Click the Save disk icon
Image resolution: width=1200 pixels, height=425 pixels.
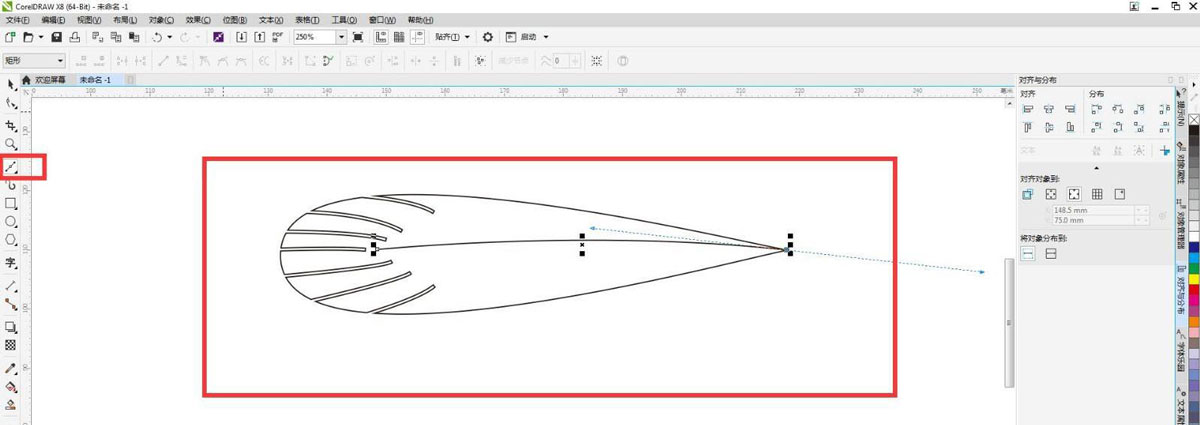coord(57,37)
